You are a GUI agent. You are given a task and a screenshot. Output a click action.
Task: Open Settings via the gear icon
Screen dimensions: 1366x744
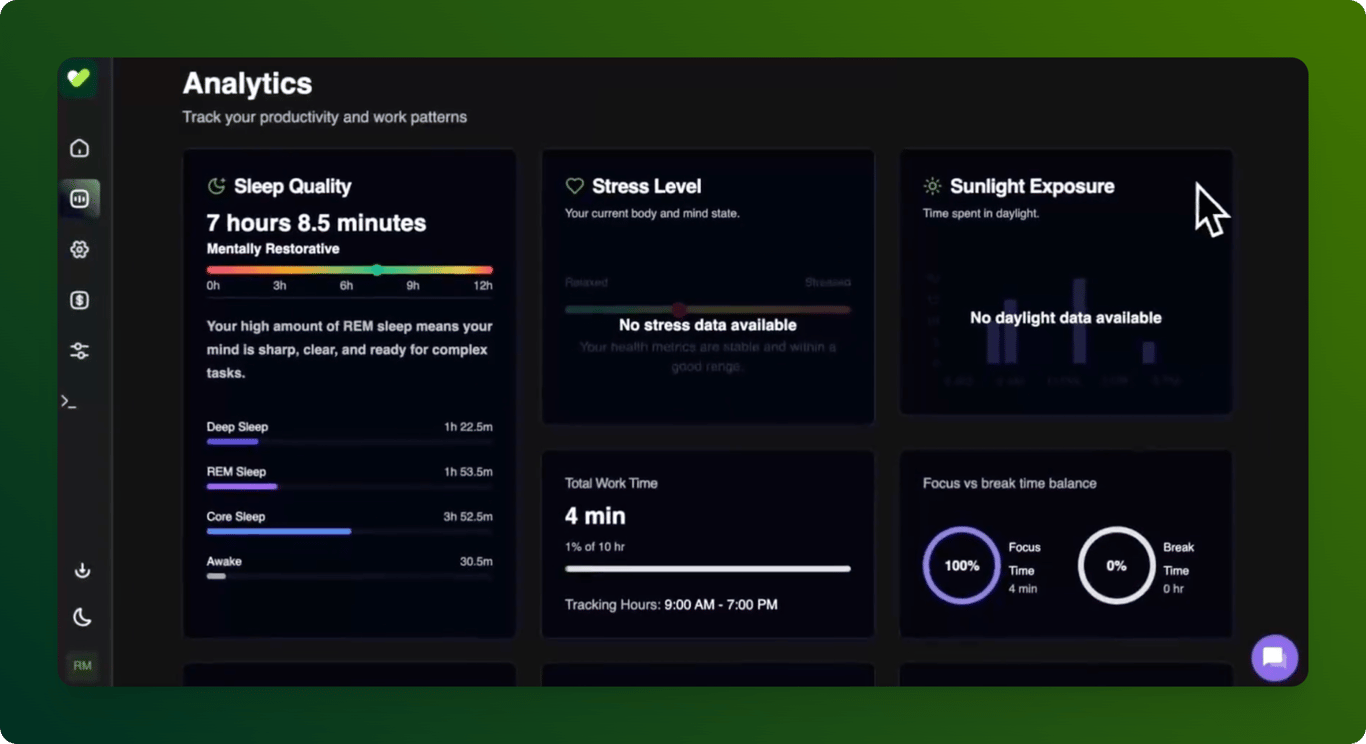80,249
